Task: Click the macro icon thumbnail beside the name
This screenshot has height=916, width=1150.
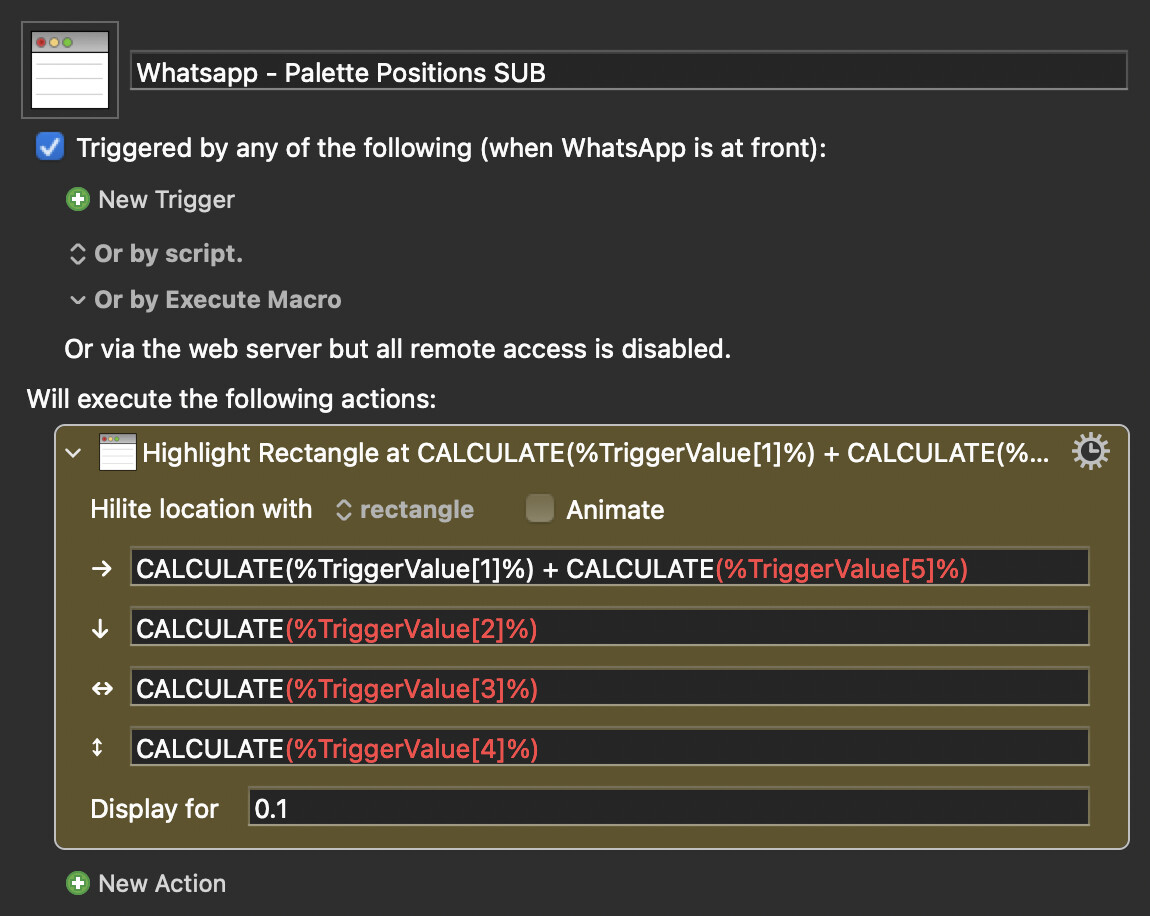Action: pyautogui.click(x=69, y=70)
